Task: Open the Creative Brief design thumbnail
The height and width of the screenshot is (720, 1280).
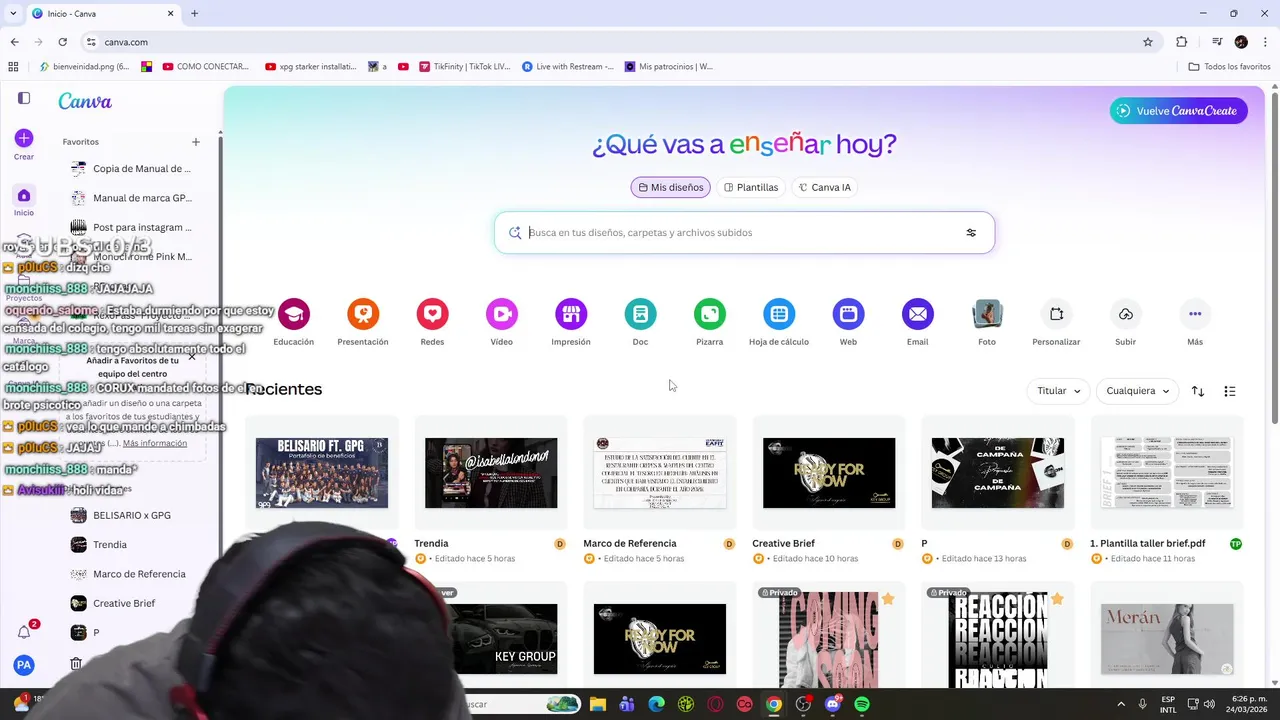Action: click(829, 473)
